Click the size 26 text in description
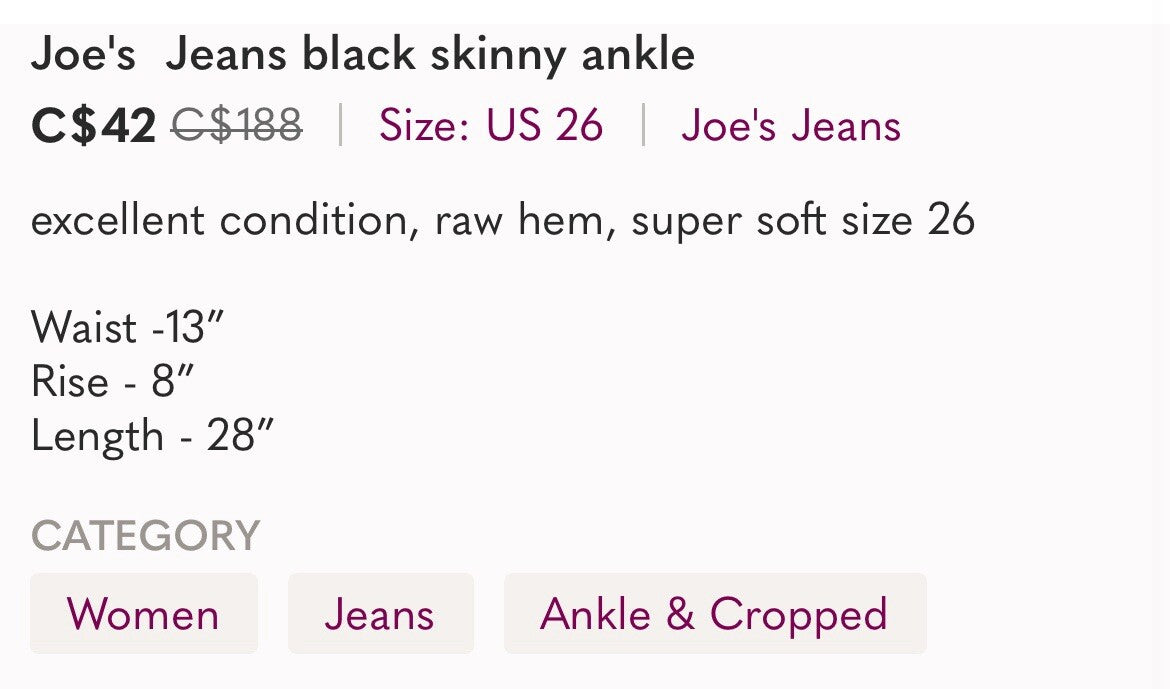Viewport: 1170px width, 689px height. pyautogui.click(x=907, y=218)
